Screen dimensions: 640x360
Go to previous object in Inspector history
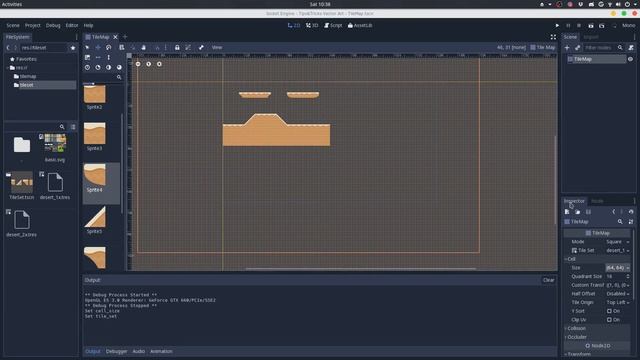(x=613, y=212)
